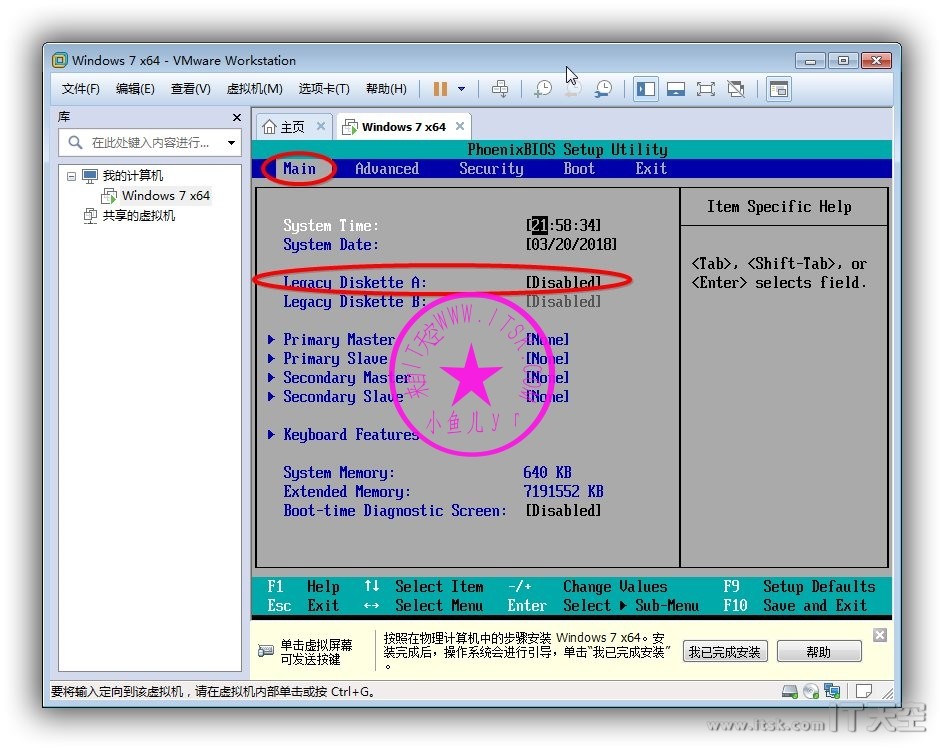Viewport: 944px width, 750px height.
Task: Switch to Unity mode icon
Action: tap(736, 89)
